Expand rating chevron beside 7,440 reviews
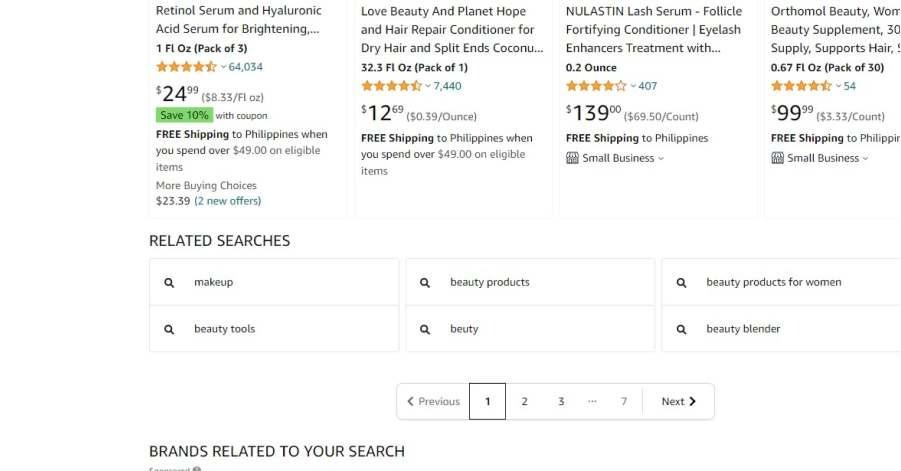Viewport: 901px width, 471px height. point(428,86)
